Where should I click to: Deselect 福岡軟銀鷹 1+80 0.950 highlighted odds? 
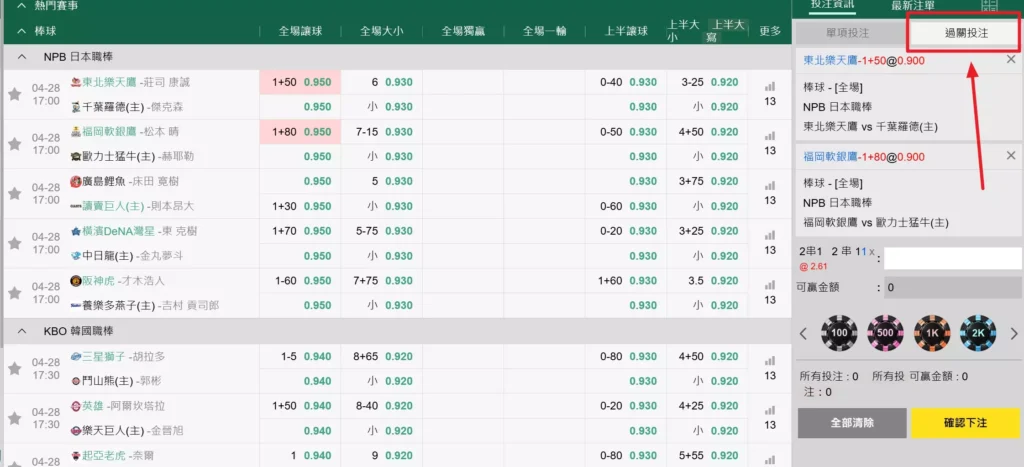click(x=300, y=132)
